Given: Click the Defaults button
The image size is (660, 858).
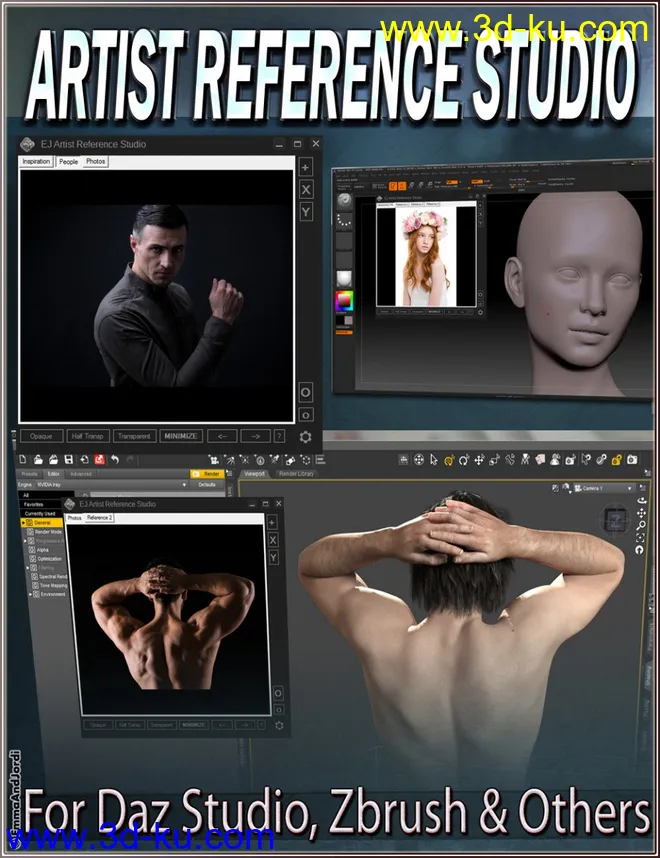Looking at the screenshot, I should tap(207, 485).
